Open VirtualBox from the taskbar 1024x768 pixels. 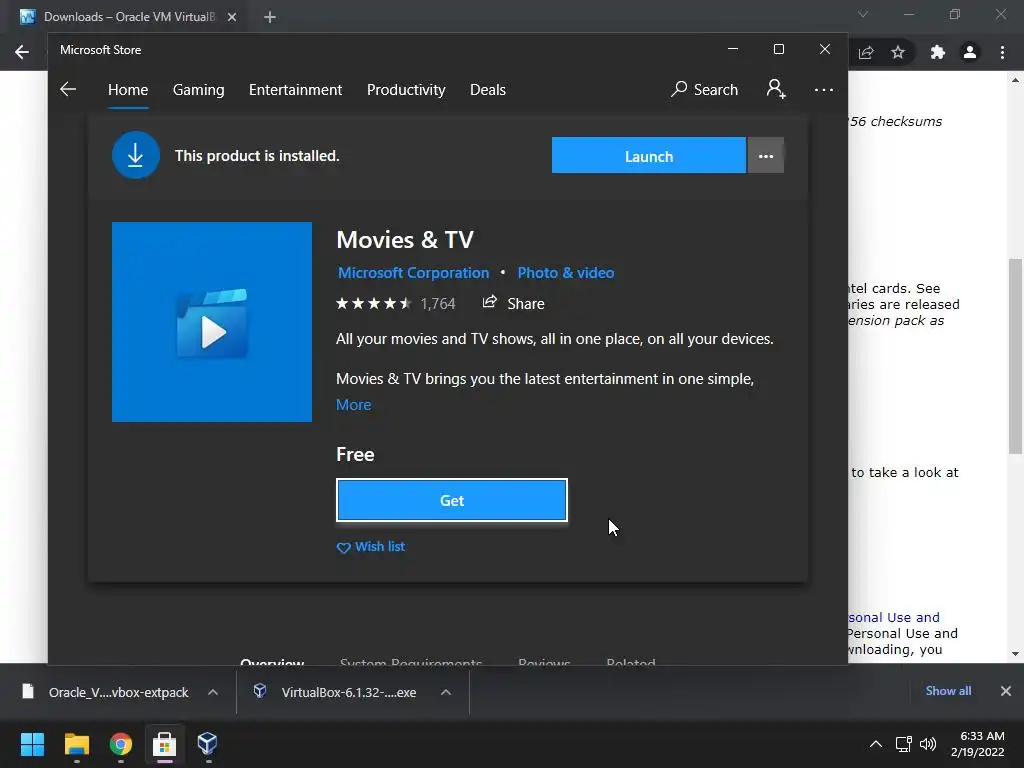pos(208,744)
